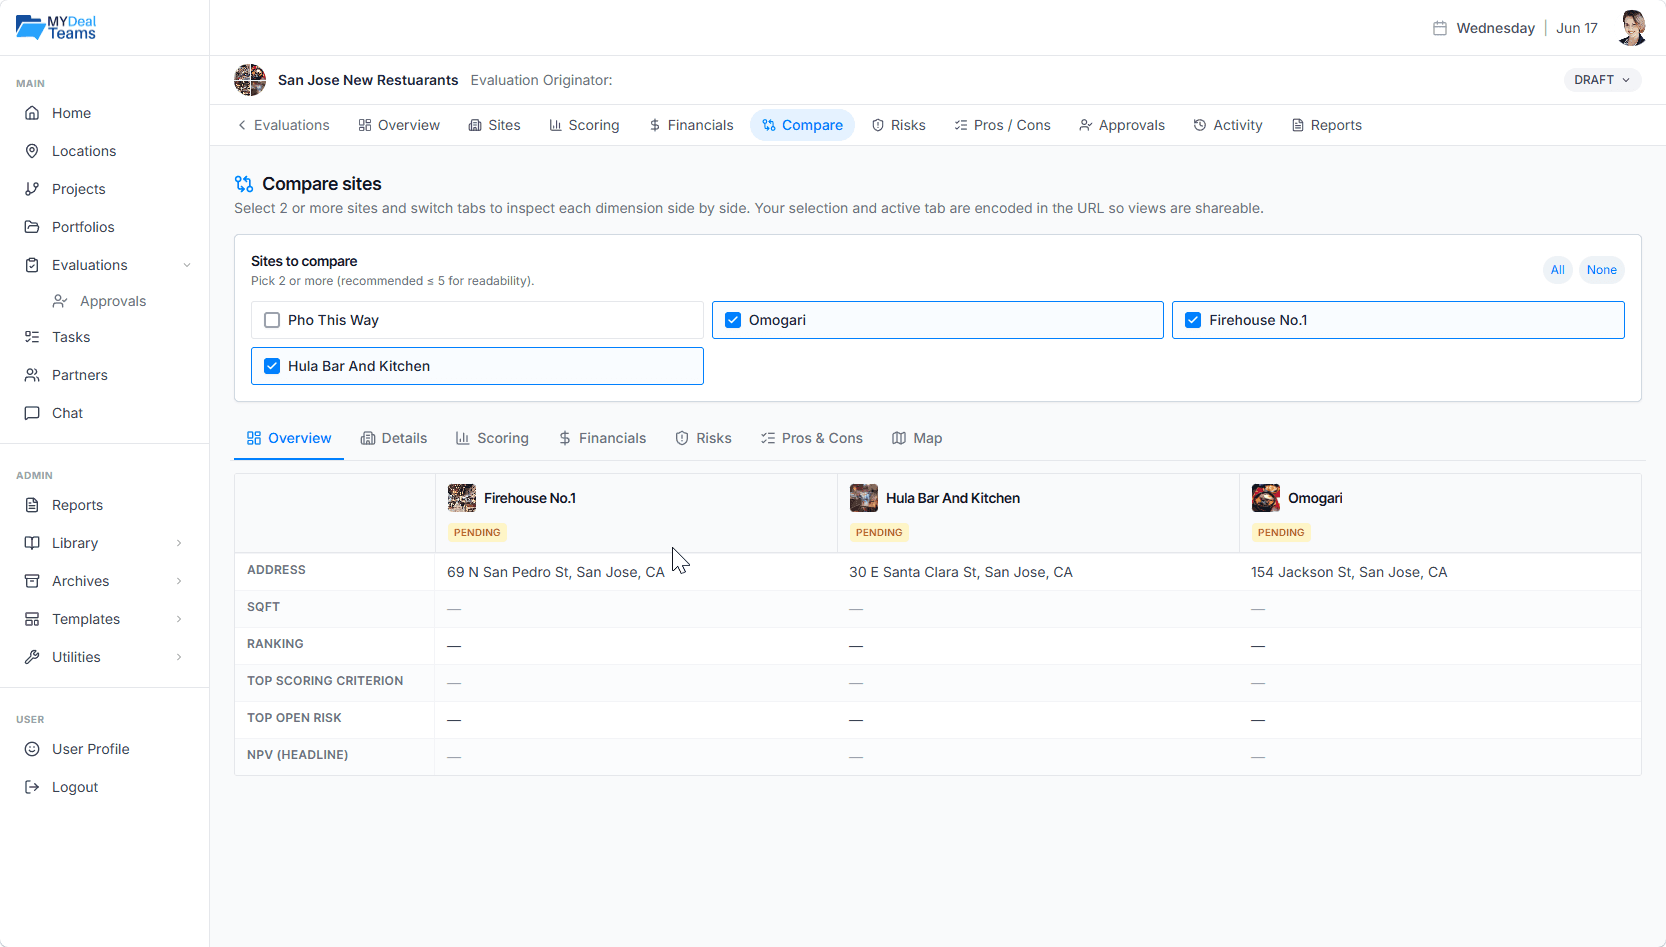Click the Activity history icon in top navigation

pyautogui.click(x=1200, y=125)
